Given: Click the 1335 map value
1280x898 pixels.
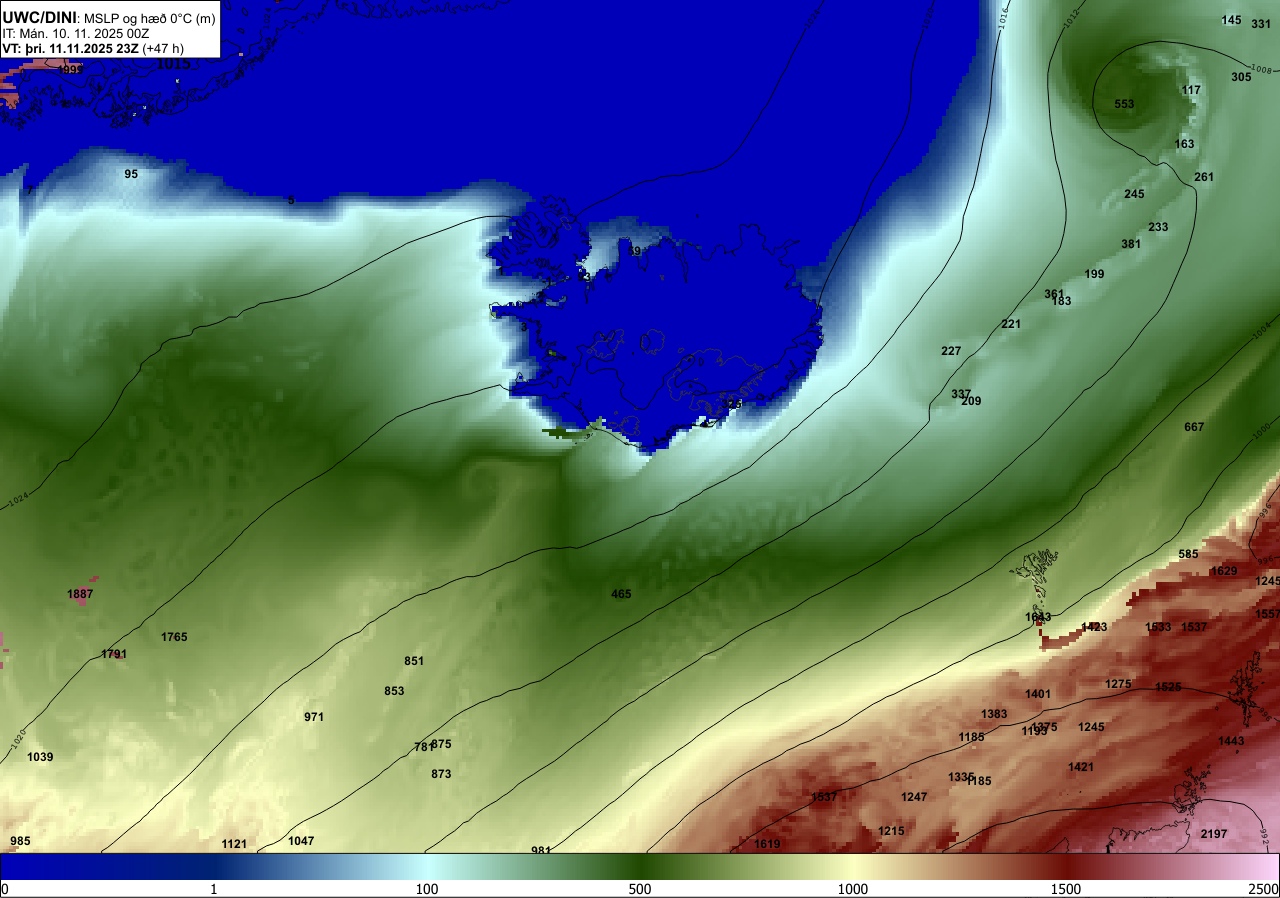Looking at the screenshot, I should click(x=961, y=777).
